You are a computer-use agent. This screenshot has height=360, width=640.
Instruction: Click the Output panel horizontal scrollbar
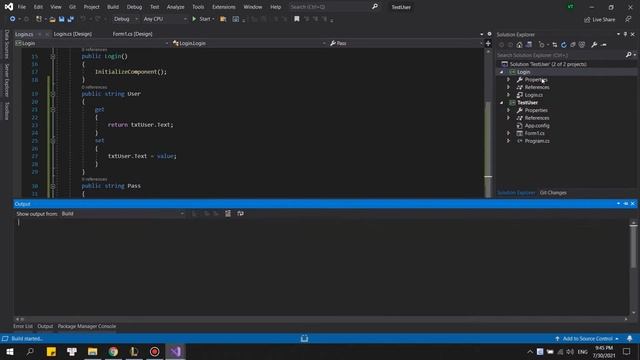pos(321,319)
